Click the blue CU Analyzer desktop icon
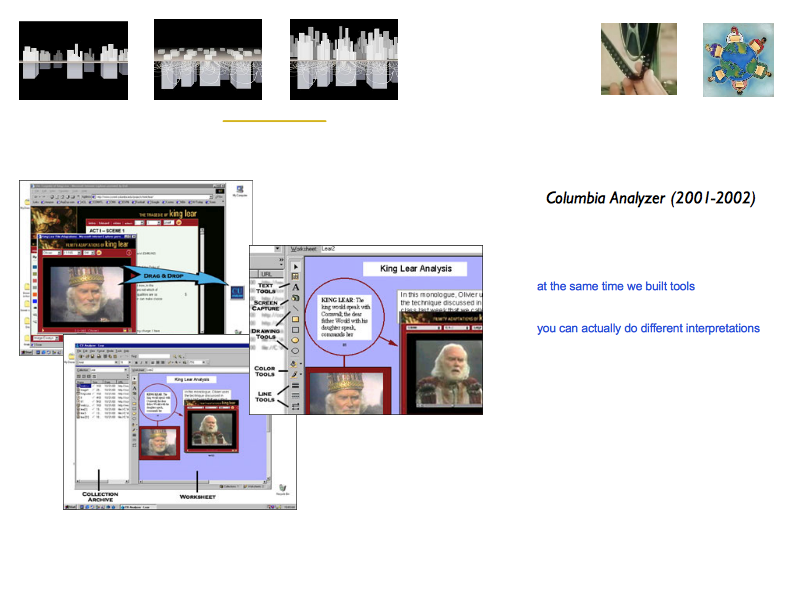Screen dimensions: 800x600 point(237,292)
